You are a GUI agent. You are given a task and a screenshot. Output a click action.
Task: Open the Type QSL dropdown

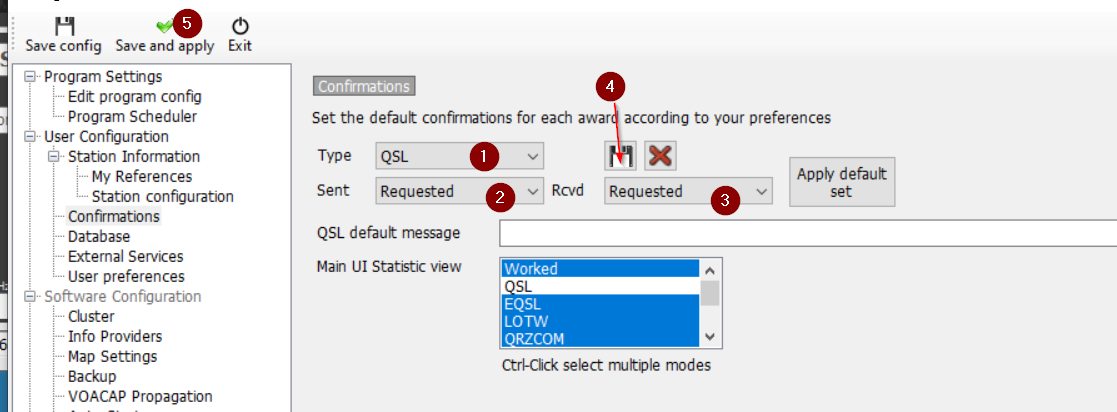pos(459,156)
